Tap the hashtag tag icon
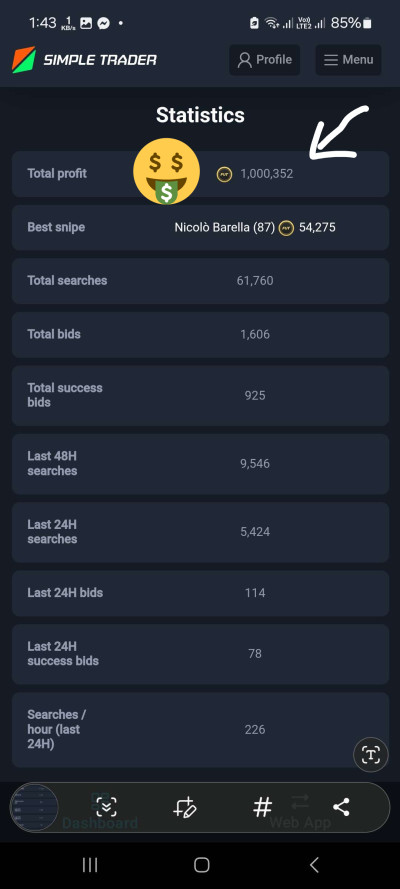Viewport: 400px width, 889px height. click(x=262, y=807)
